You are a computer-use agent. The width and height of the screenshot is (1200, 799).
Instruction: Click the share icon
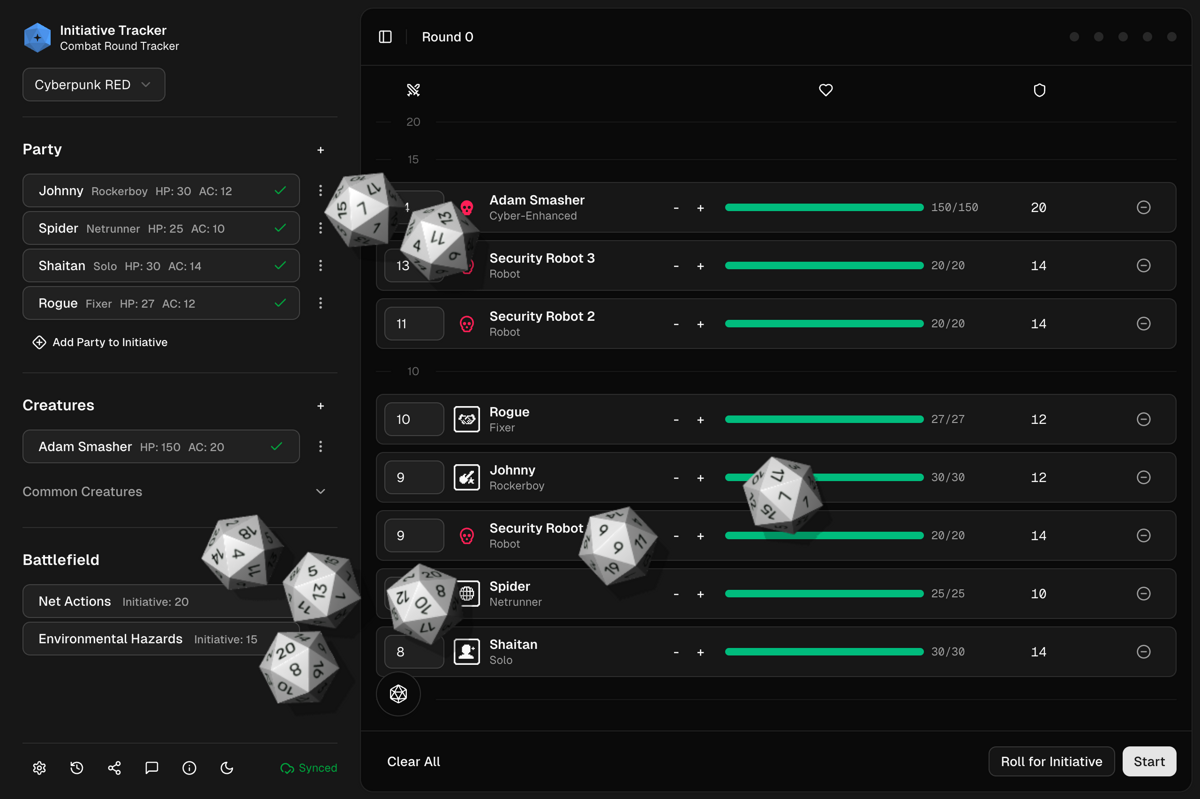[x=114, y=768]
